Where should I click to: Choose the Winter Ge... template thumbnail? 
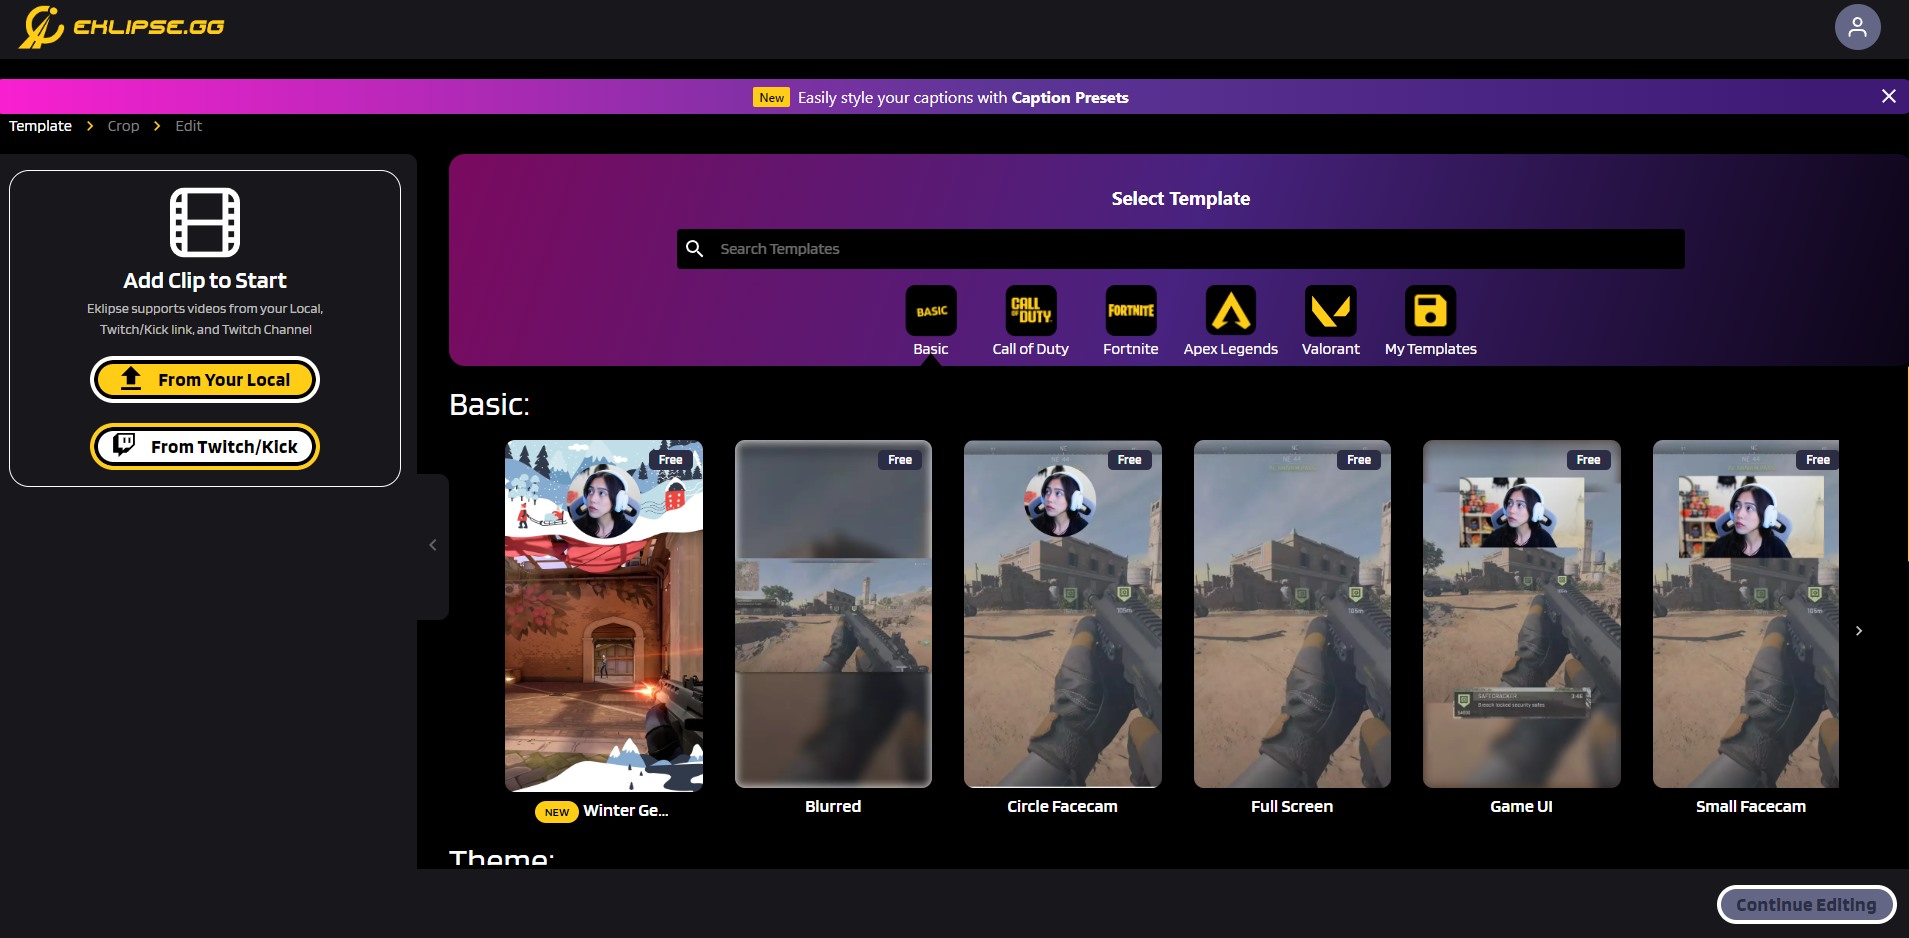[x=604, y=616]
